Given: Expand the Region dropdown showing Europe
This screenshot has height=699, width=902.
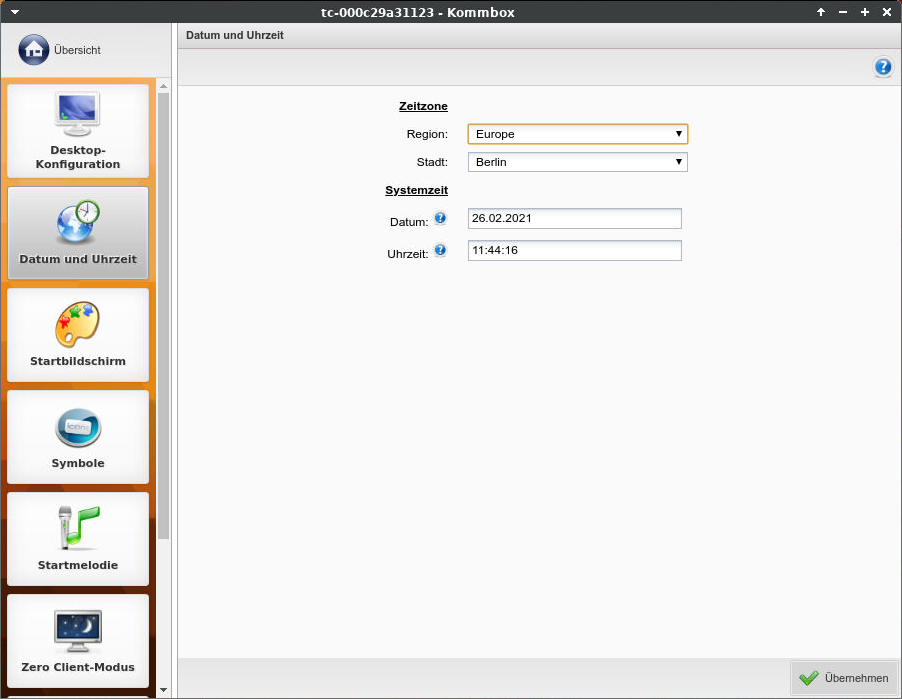Looking at the screenshot, I should pyautogui.click(x=577, y=134).
